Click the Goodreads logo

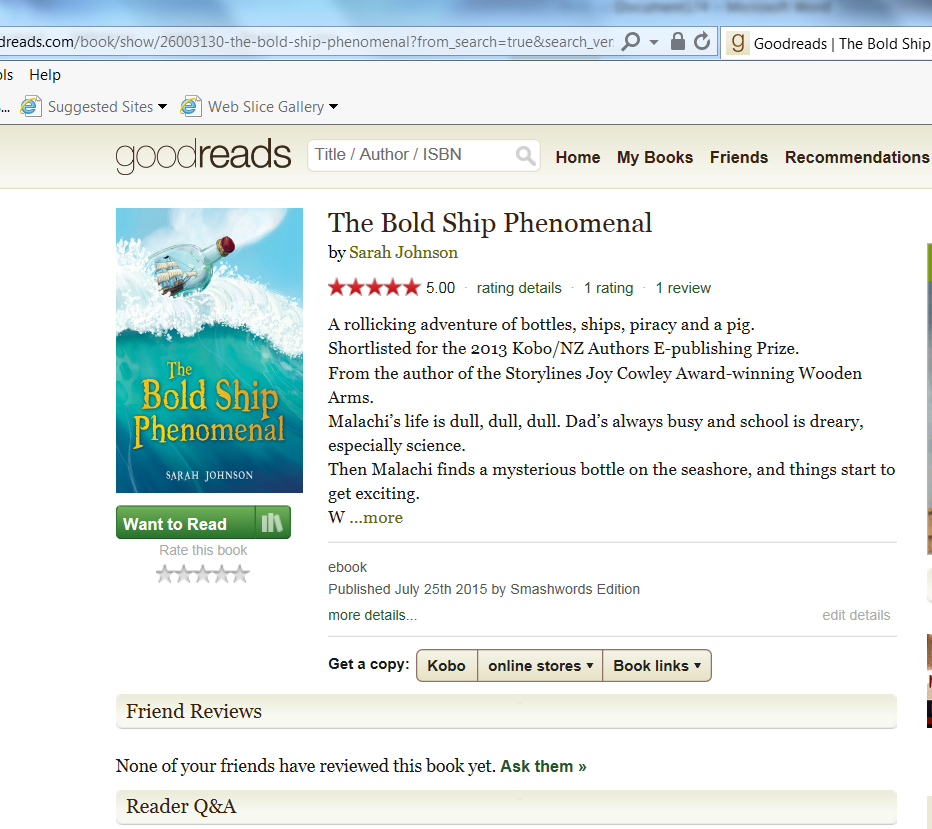203,156
